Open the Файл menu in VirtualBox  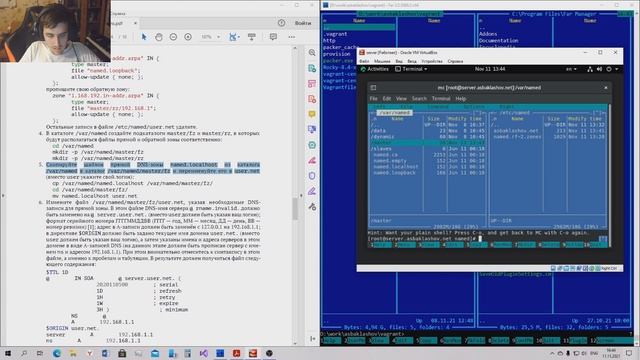click(364, 61)
